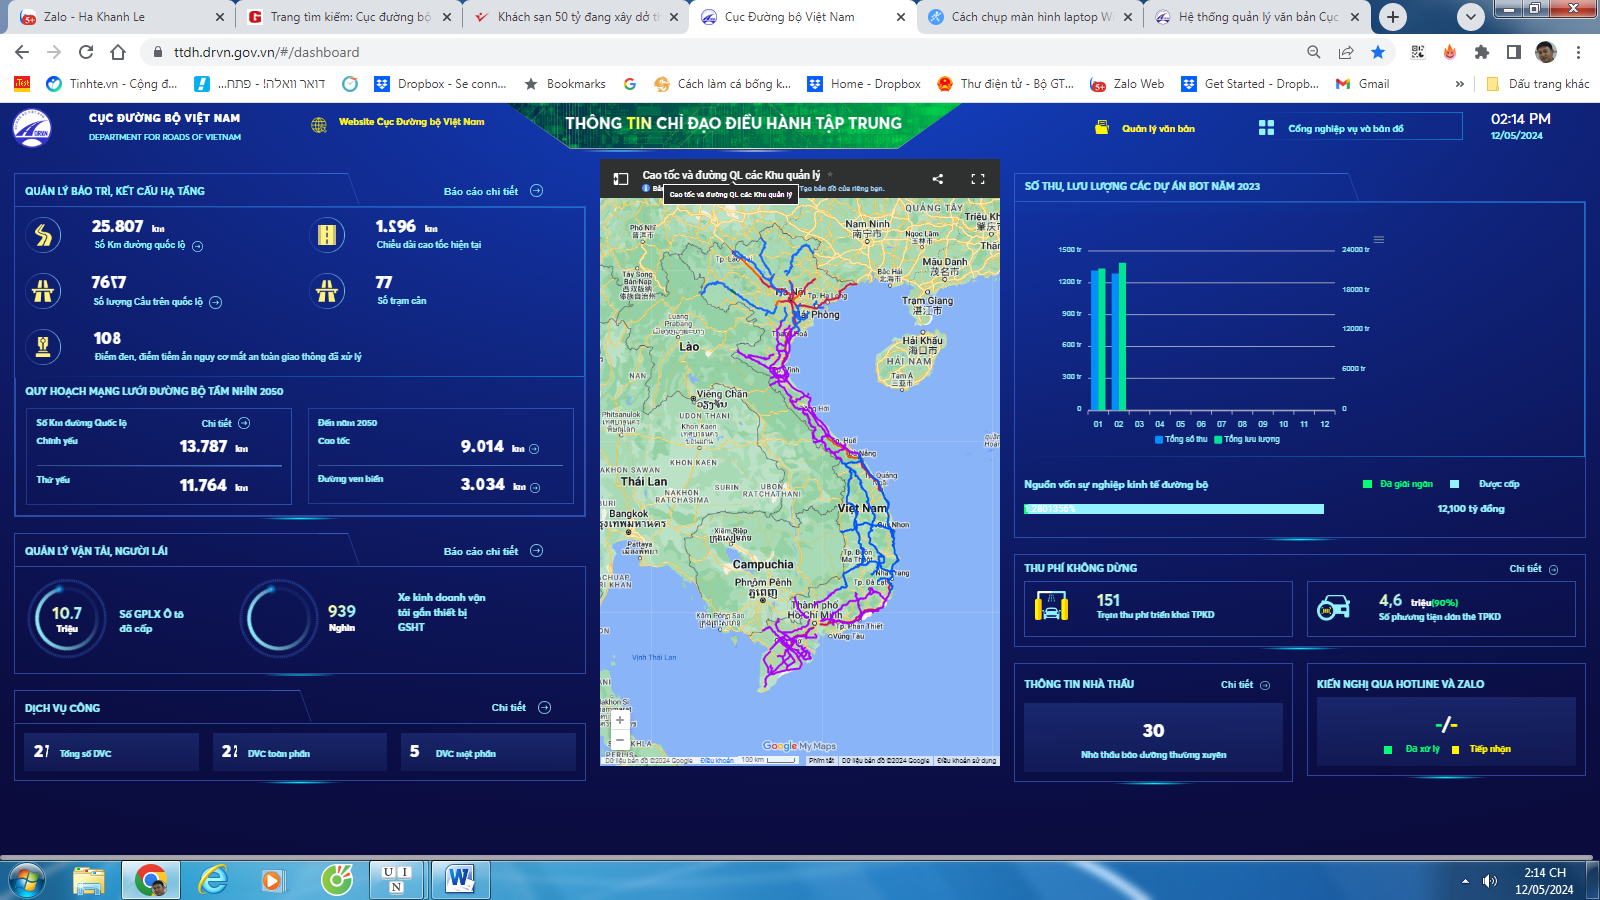This screenshot has width=1600, height=900.
Task: Click the Nguồn vốn sự nghiệp progress bar
Action: coord(1174,509)
